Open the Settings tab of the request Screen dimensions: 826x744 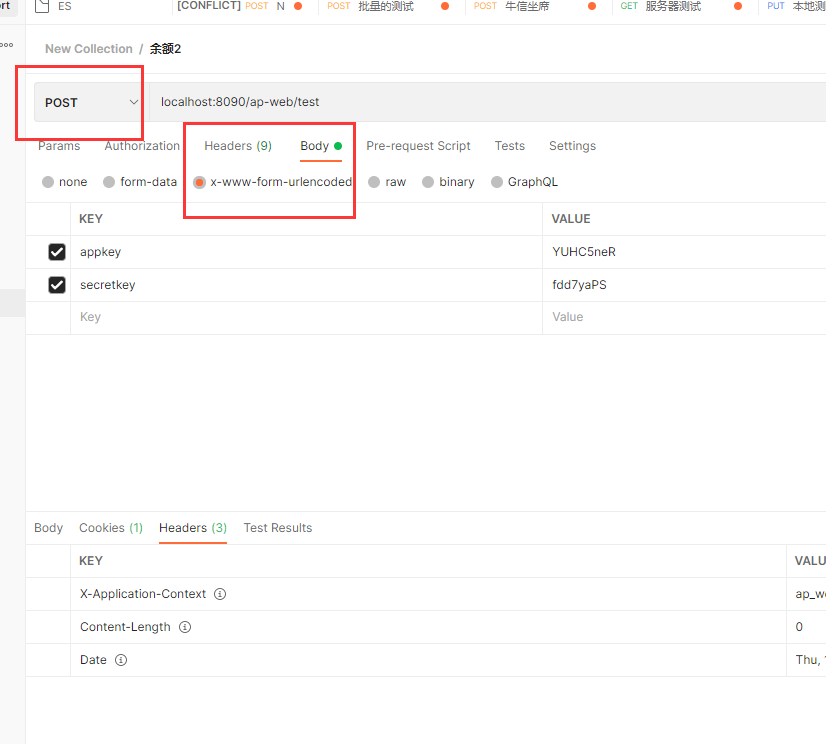(572, 146)
